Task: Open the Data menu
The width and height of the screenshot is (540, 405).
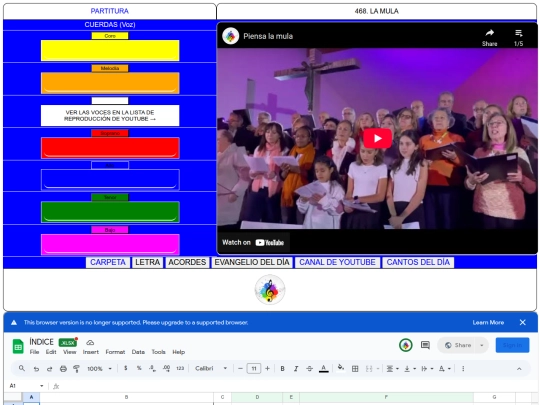Action: pyautogui.click(x=138, y=352)
